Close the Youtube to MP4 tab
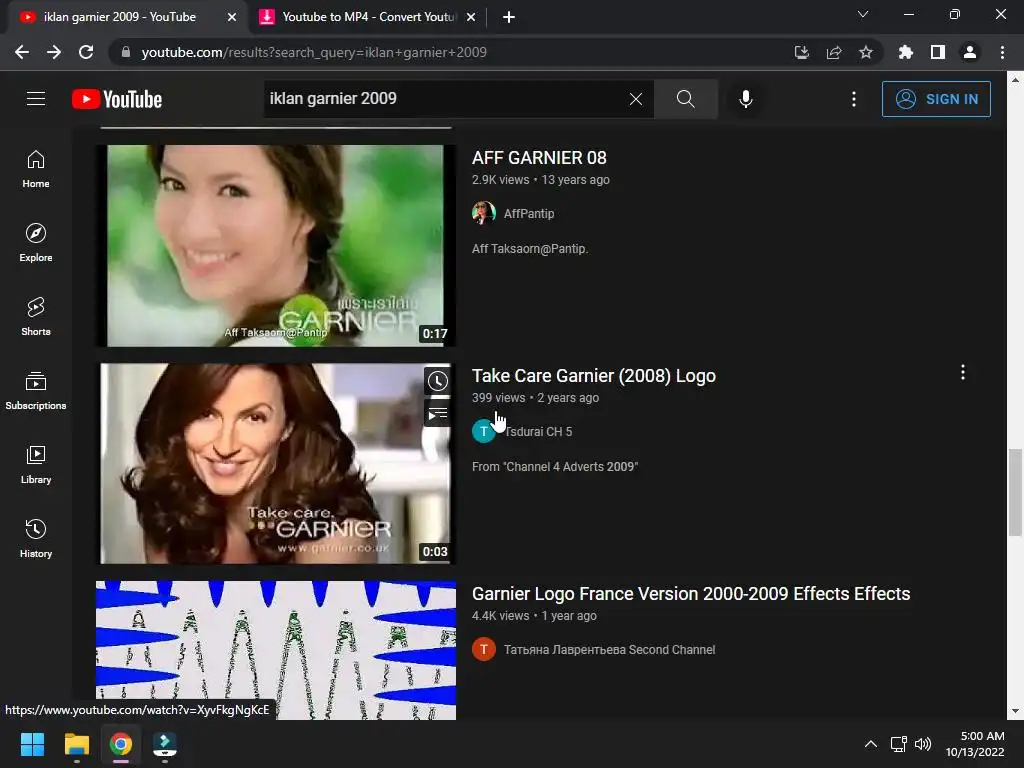 tap(470, 18)
